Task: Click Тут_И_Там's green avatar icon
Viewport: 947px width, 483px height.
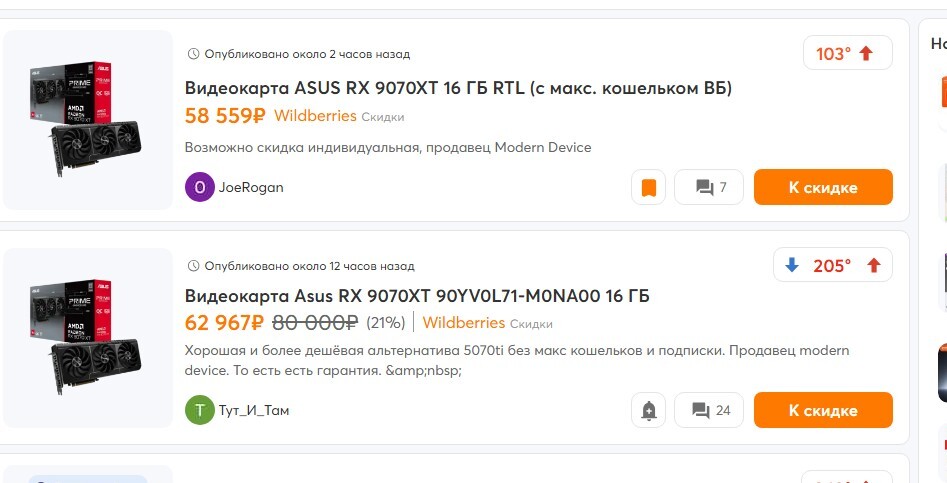Action: coord(200,410)
